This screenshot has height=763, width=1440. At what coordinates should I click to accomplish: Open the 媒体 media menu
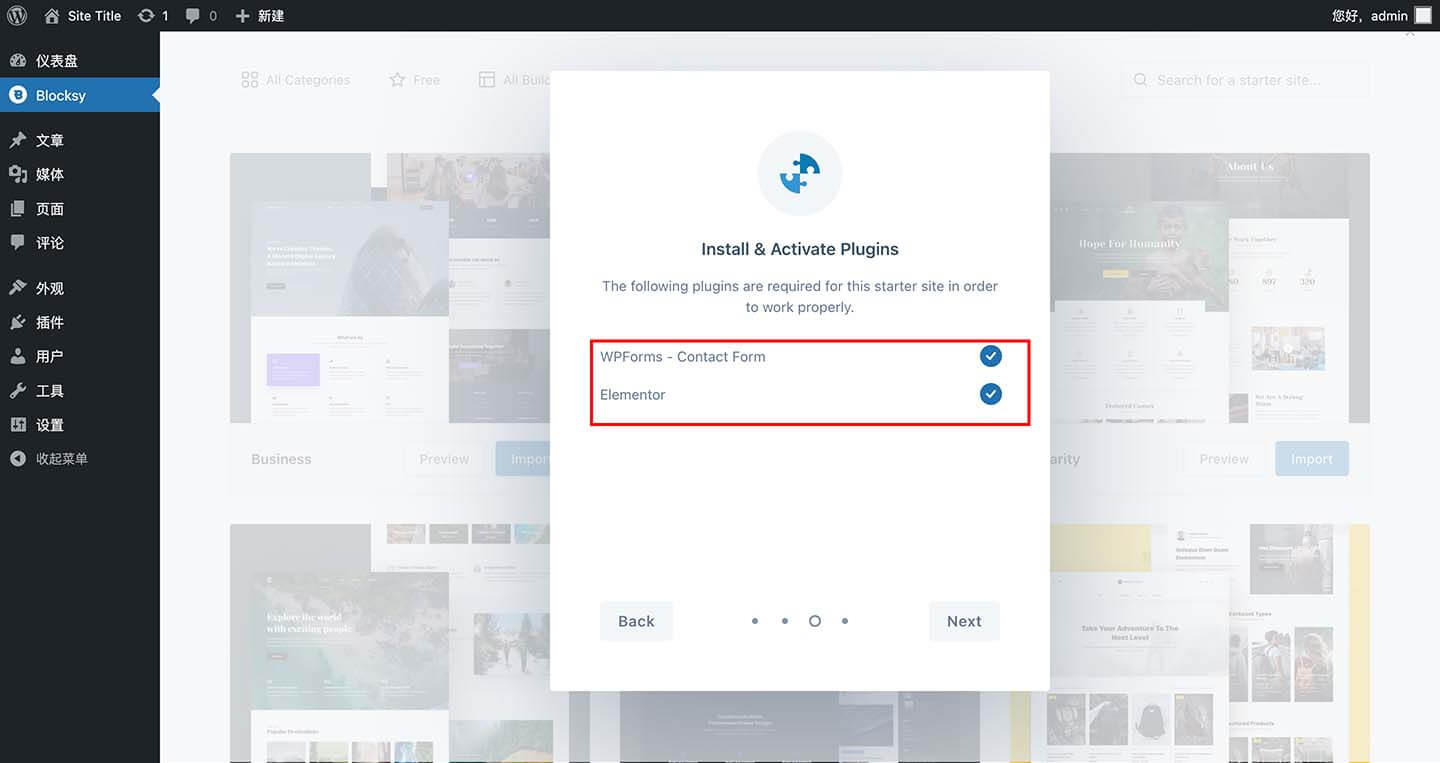point(80,174)
